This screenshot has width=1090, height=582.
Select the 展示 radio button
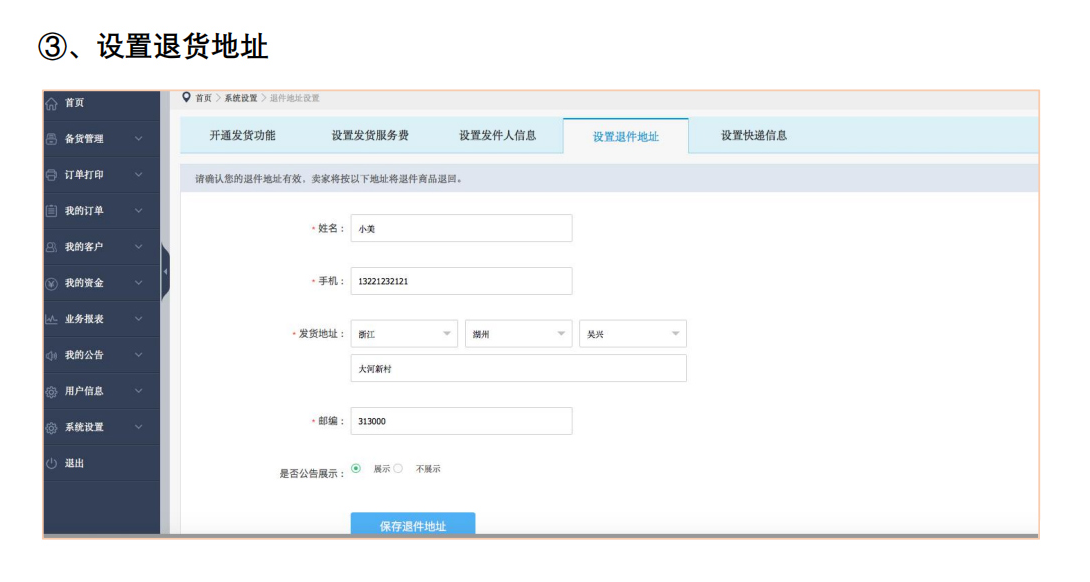pyautogui.click(x=356, y=469)
